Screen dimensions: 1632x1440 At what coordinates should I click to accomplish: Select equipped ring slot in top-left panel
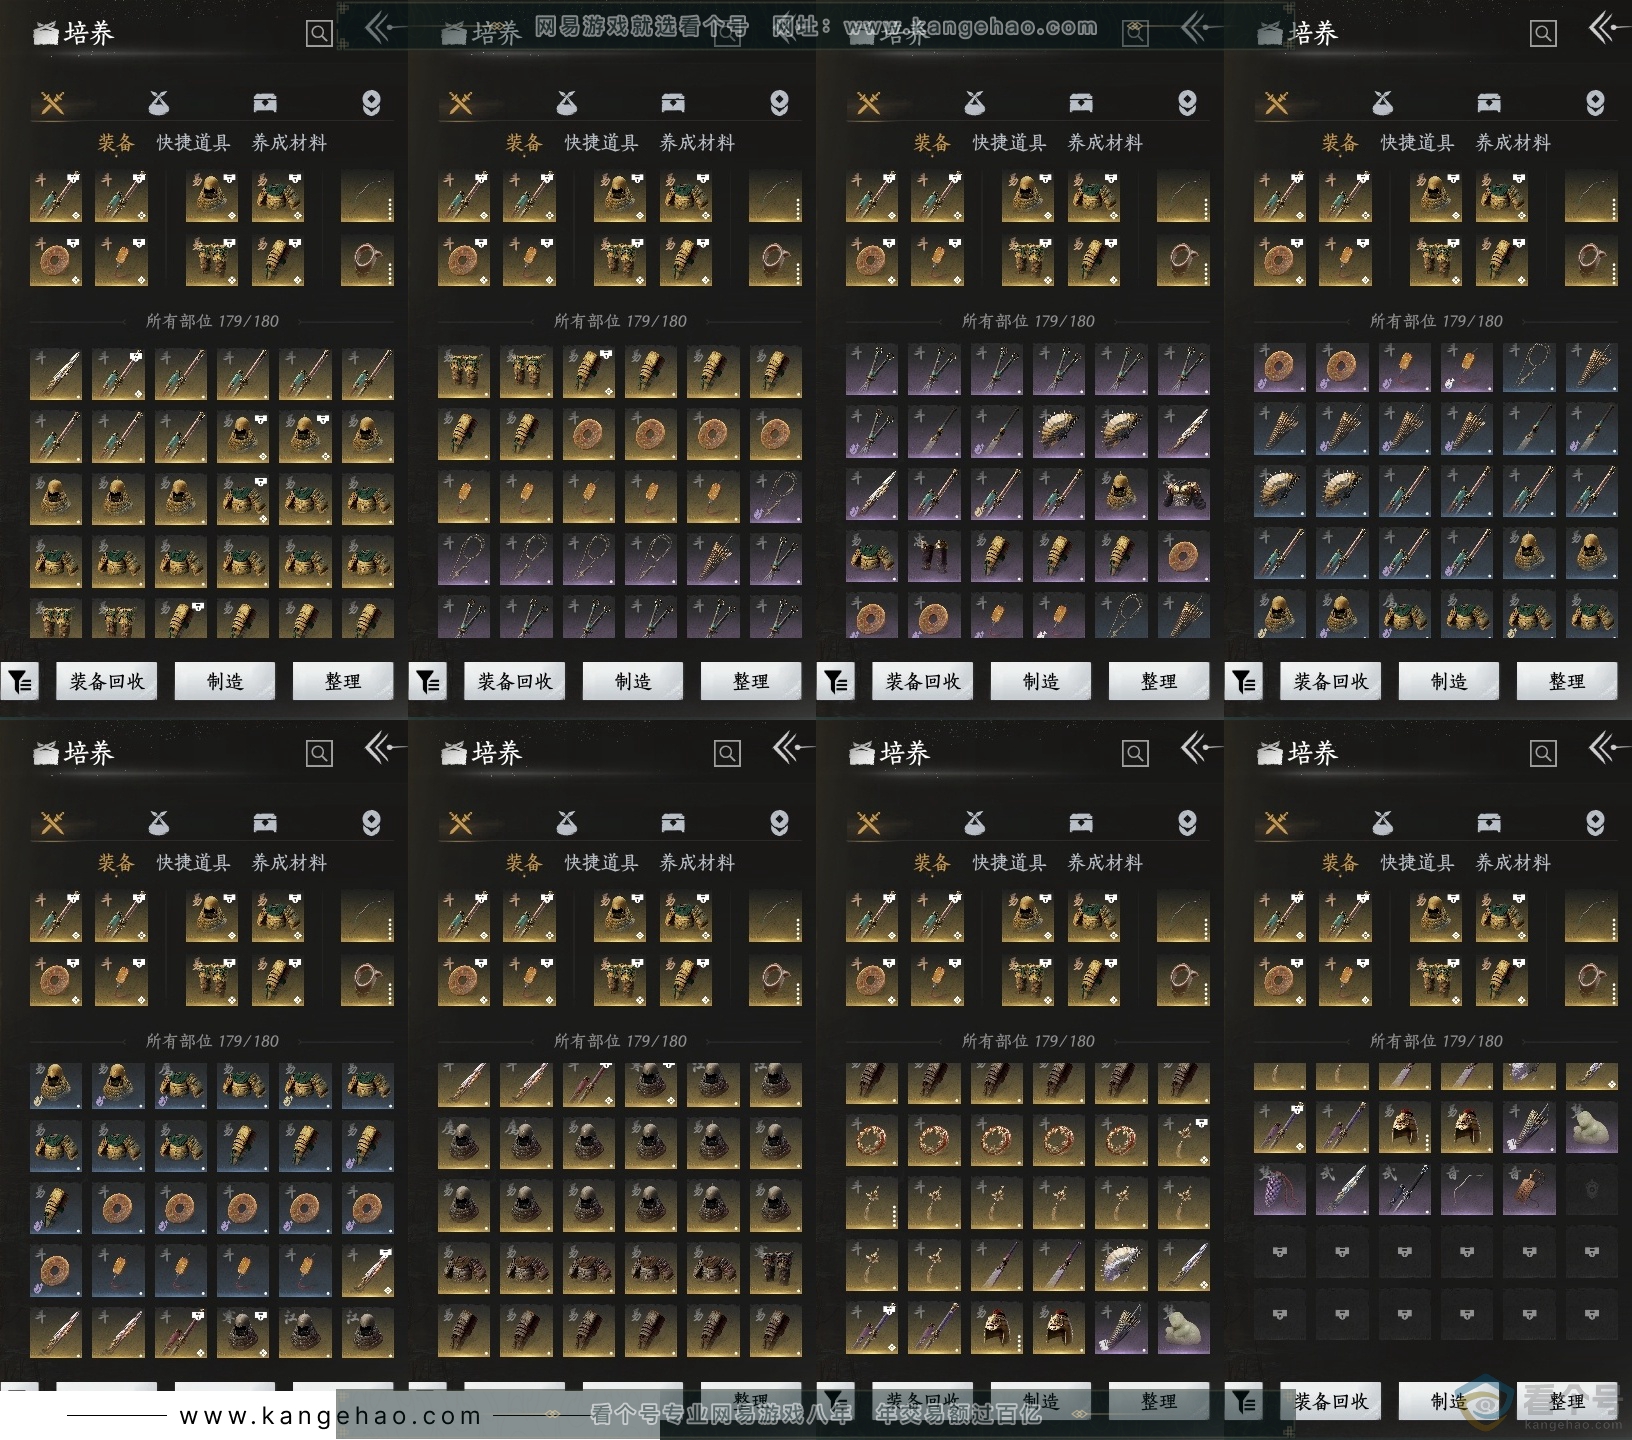367,261
